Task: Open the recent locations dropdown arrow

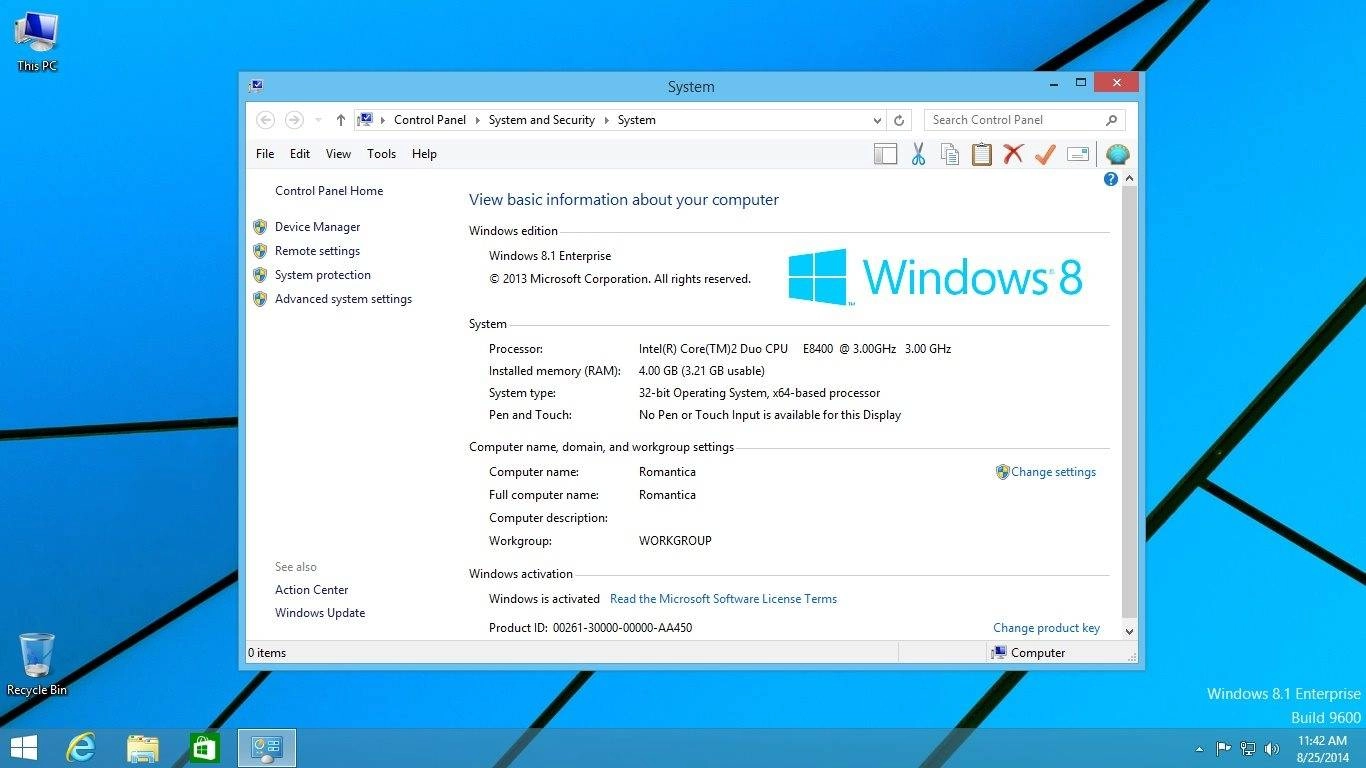Action: pos(318,120)
